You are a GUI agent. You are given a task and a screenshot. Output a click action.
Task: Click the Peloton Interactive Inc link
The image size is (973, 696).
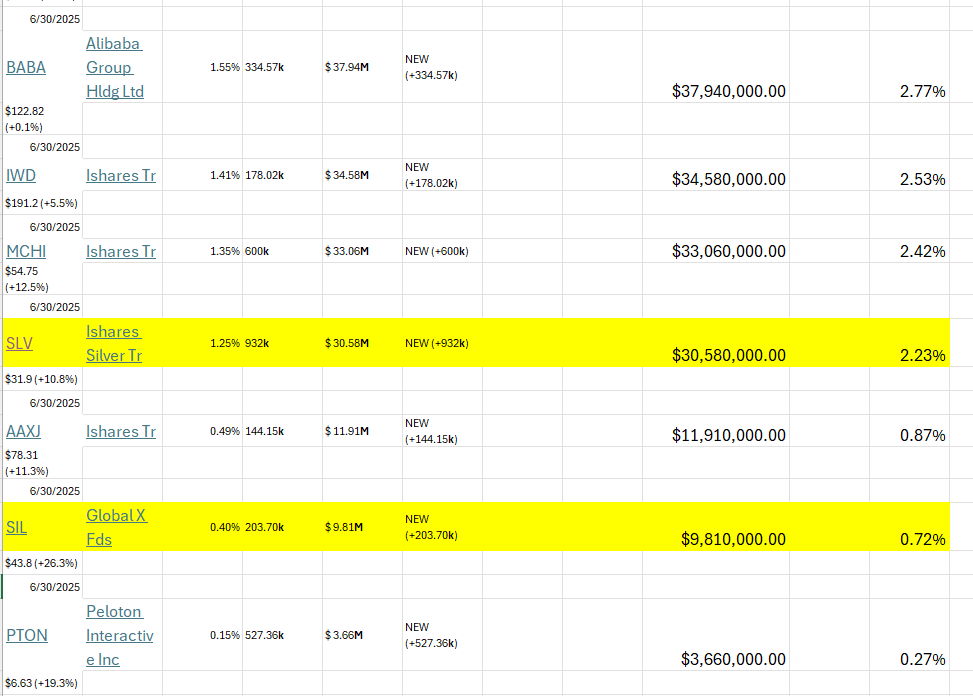tap(119, 635)
